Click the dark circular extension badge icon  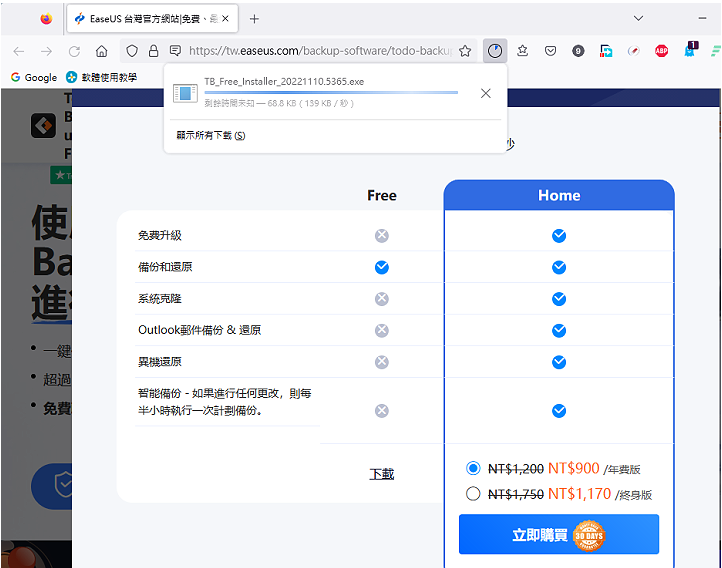[x=578, y=51]
